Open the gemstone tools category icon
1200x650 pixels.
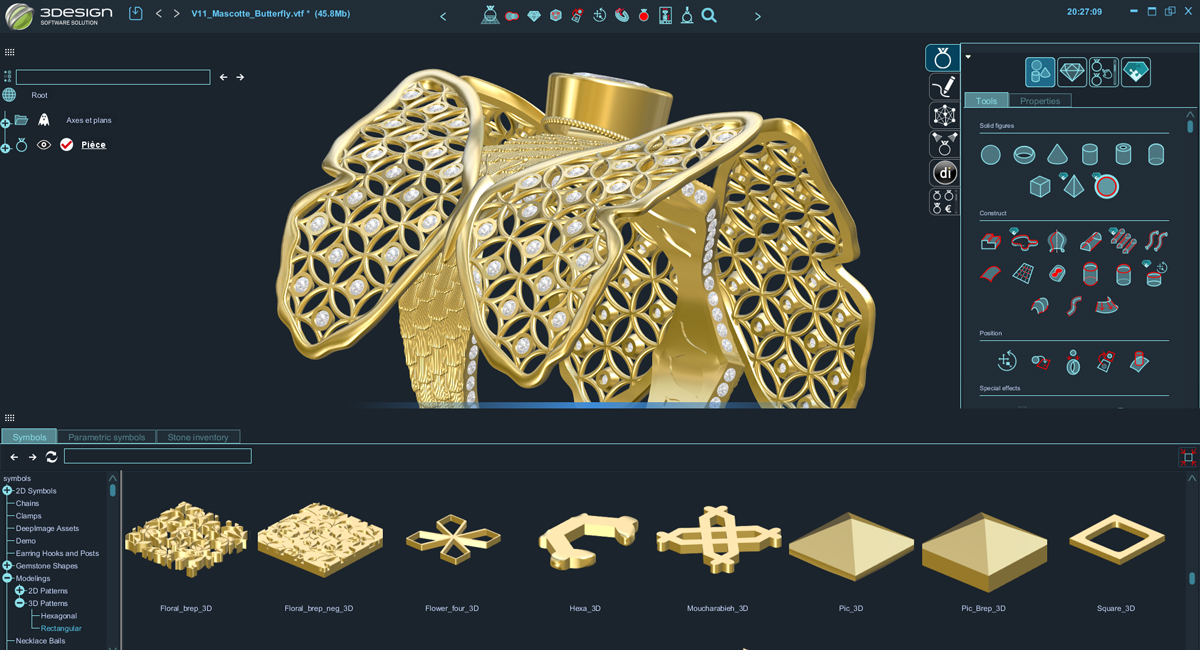click(x=1072, y=72)
